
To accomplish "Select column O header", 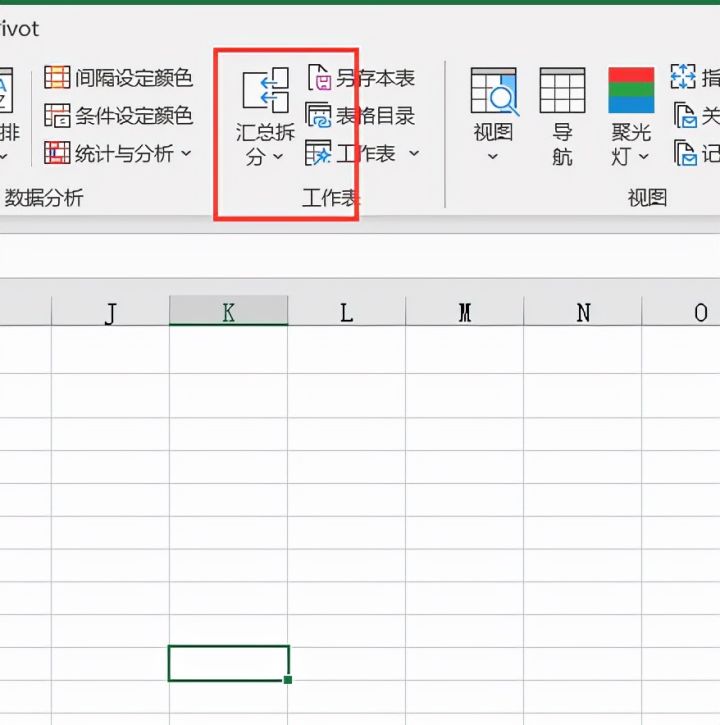I will click(x=681, y=311).
